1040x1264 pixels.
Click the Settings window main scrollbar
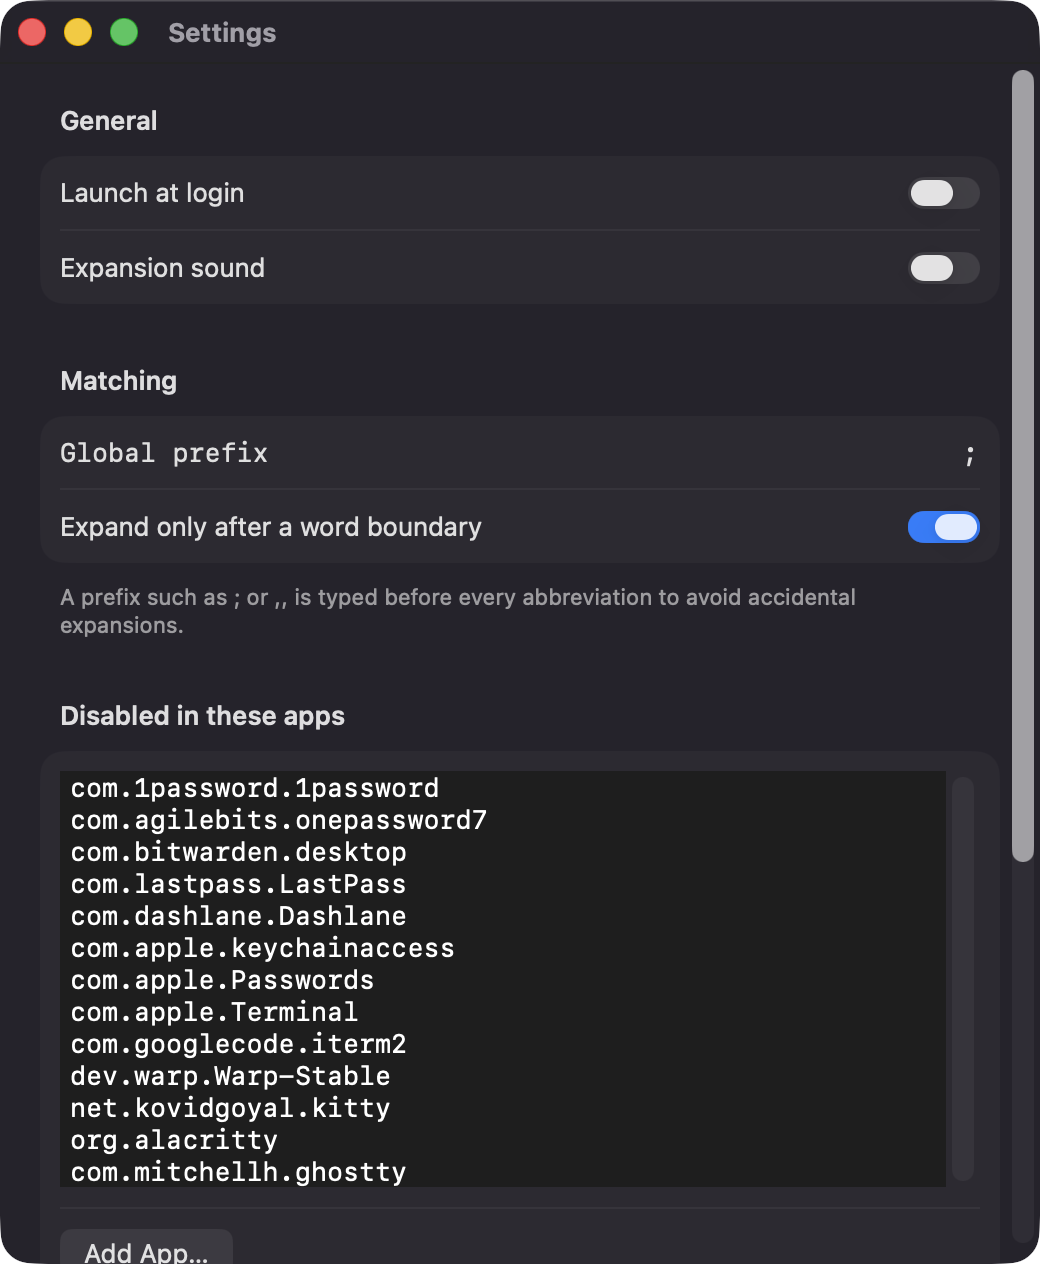tap(1022, 465)
